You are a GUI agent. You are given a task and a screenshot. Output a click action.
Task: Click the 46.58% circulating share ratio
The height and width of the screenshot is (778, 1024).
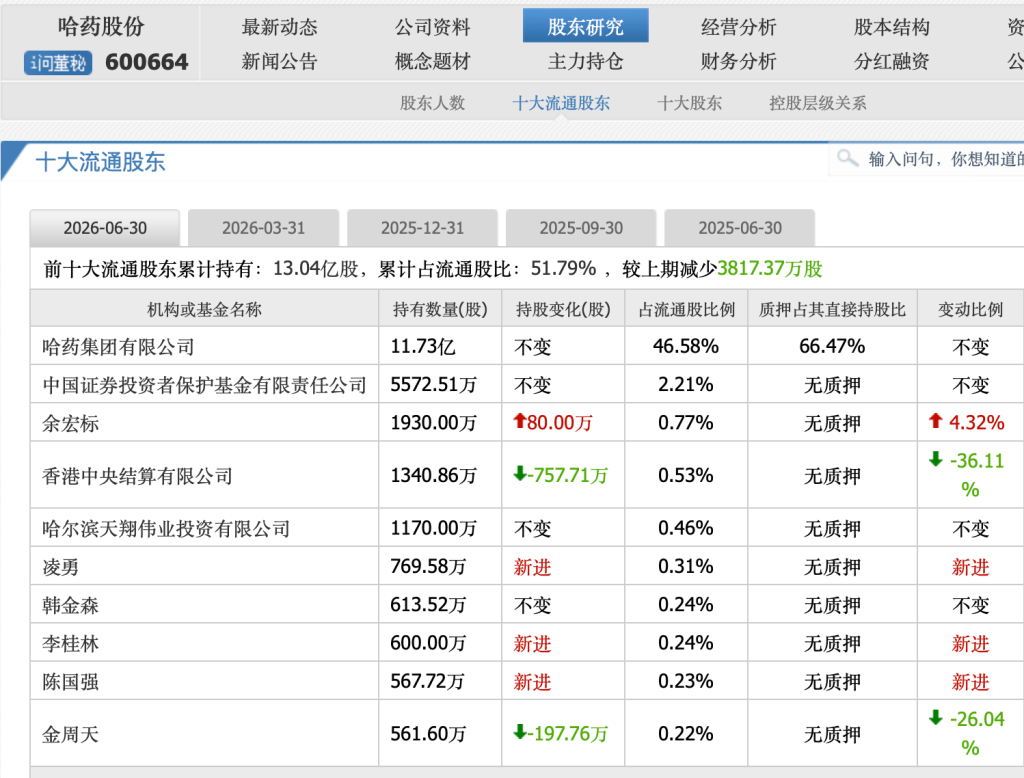[686, 346]
